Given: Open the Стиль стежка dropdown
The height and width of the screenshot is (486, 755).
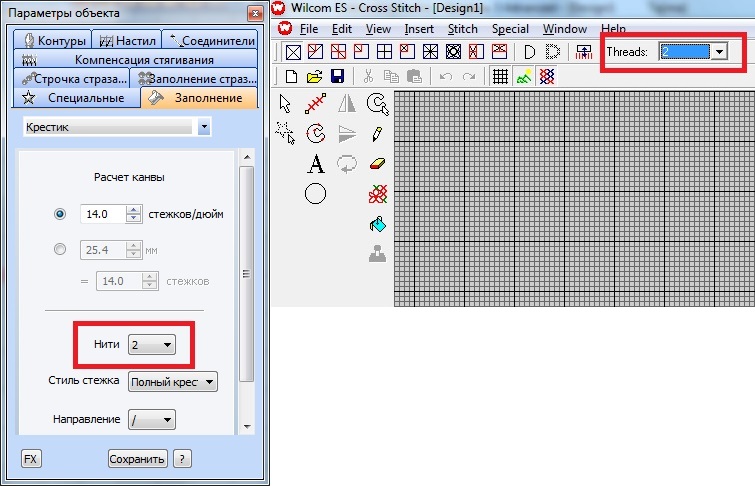Looking at the screenshot, I should [x=173, y=382].
